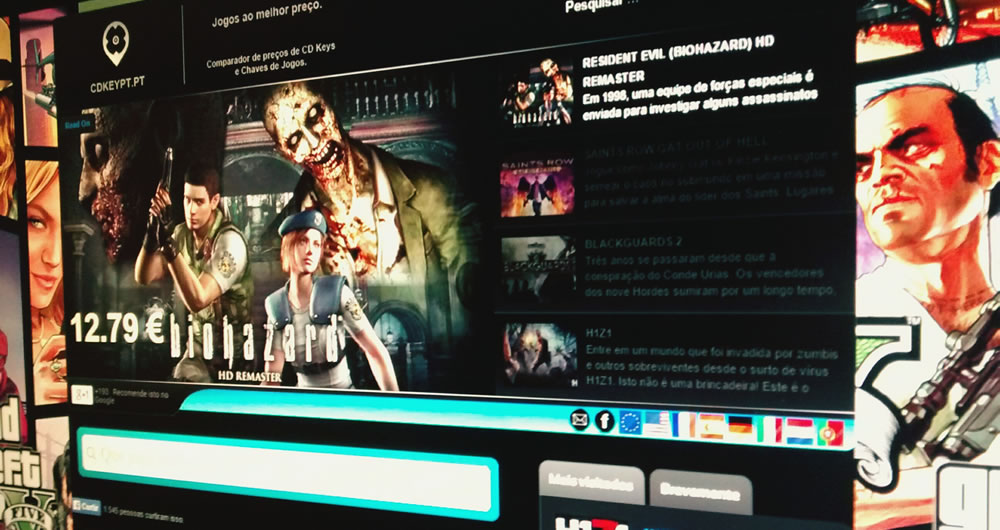Click the 'Read On' label on the banner
1000x530 pixels.
pos(78,124)
